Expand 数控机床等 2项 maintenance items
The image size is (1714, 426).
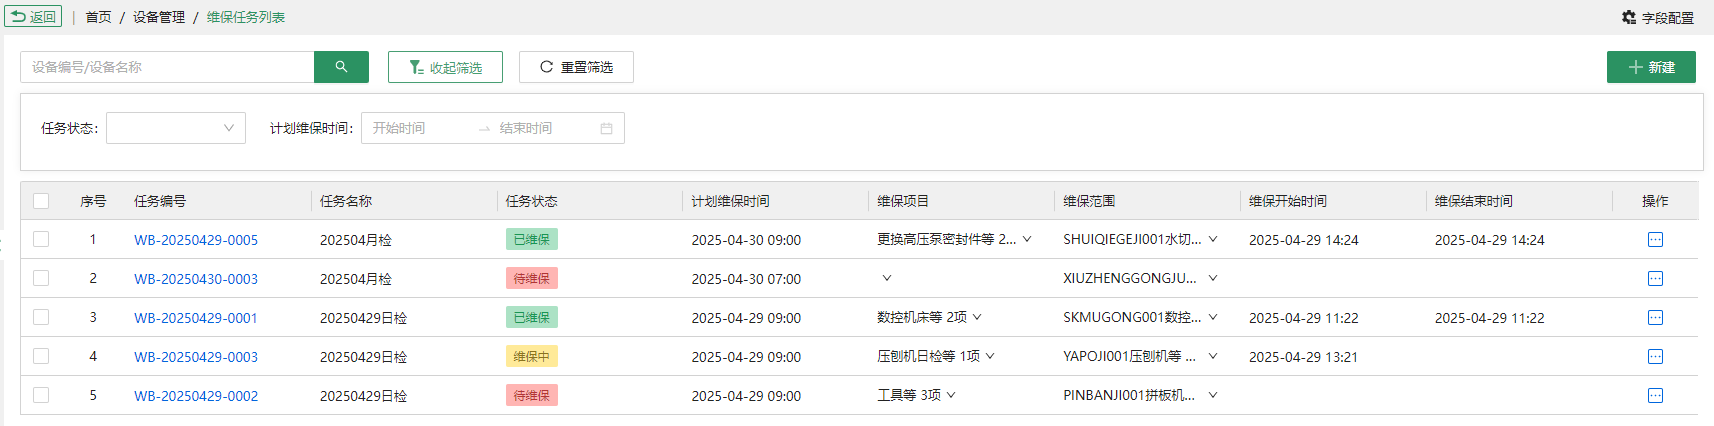[x=929, y=318]
